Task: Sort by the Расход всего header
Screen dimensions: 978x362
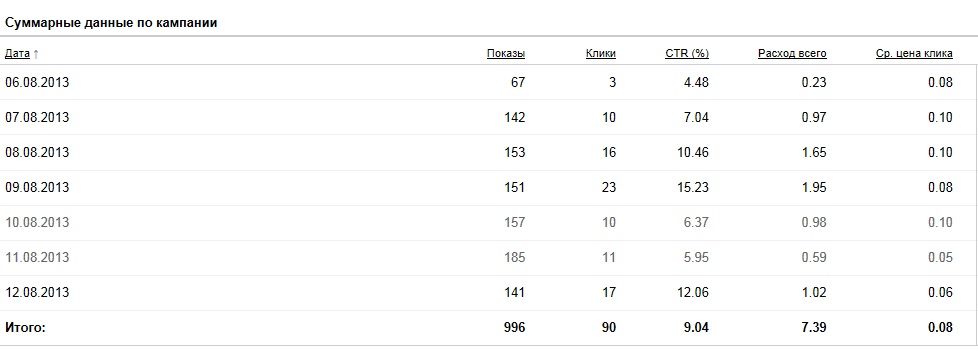Action: pos(792,54)
